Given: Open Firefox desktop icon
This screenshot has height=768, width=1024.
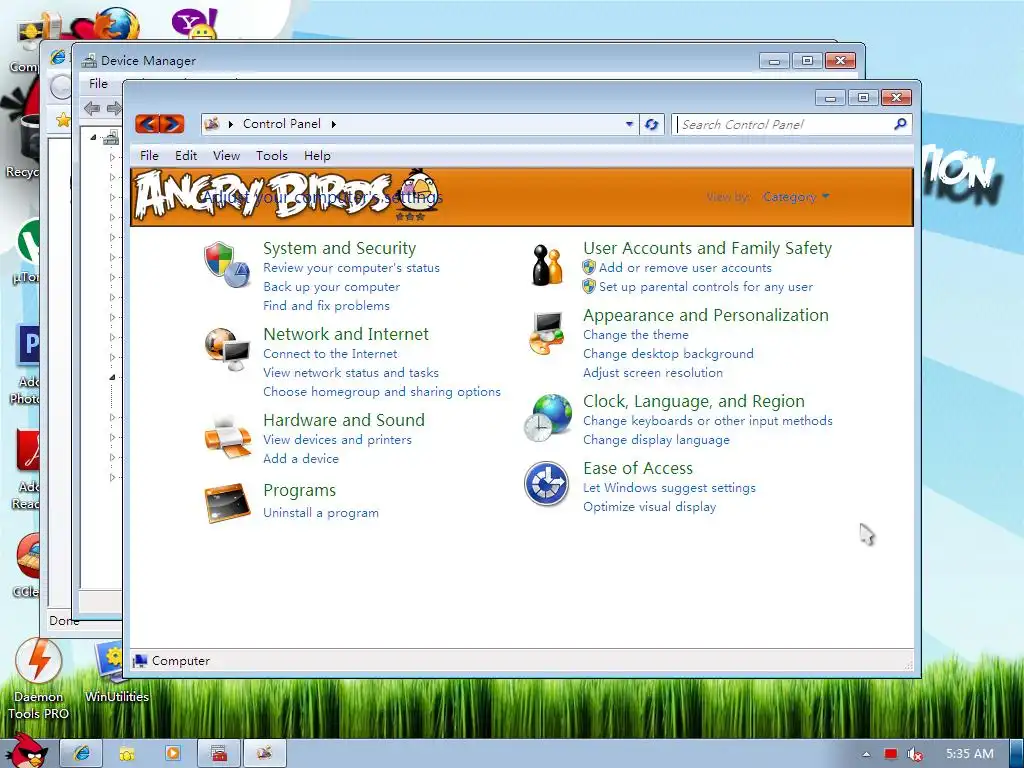Looking at the screenshot, I should click(118, 24).
